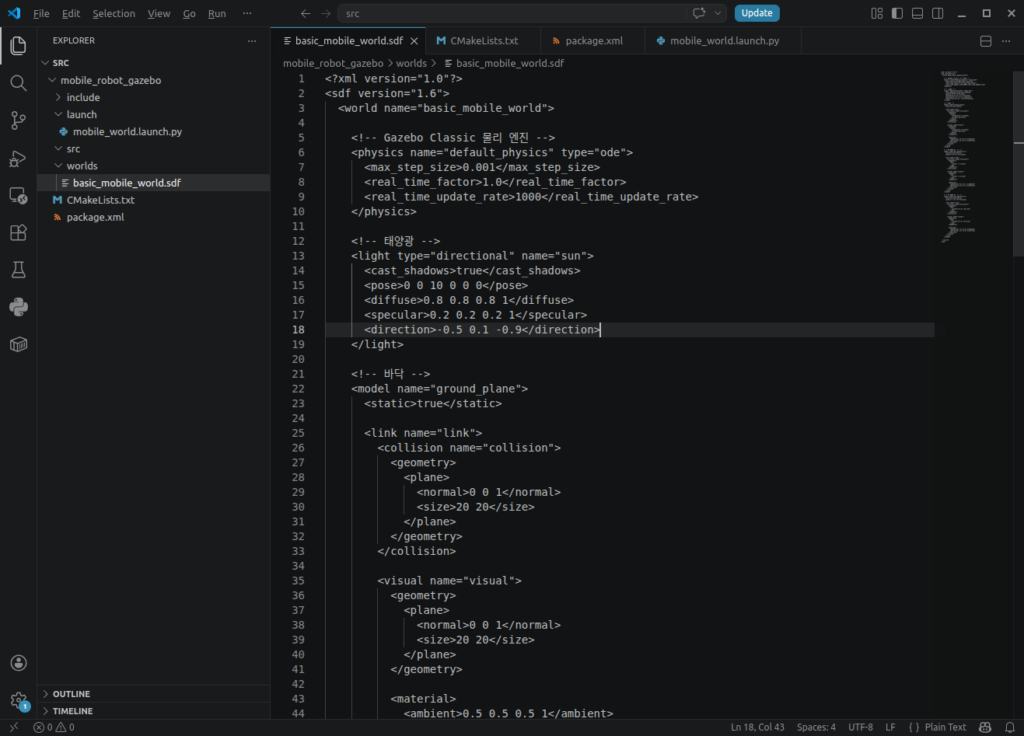Open the cube package icon in activity bar
1024x736 pixels.
pyautogui.click(x=18, y=344)
